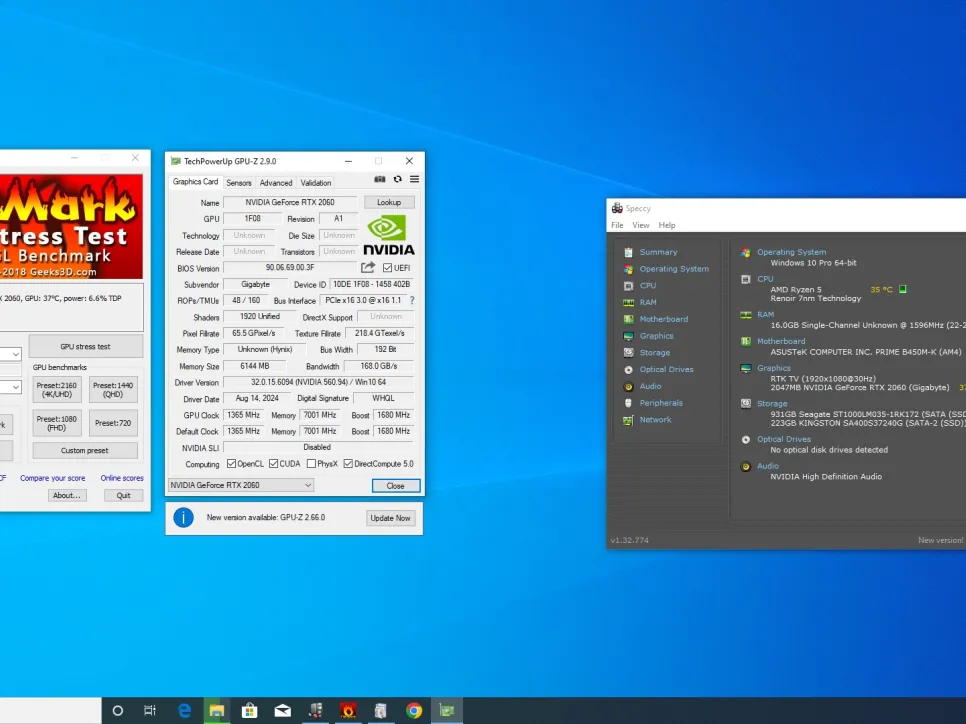Click the Lookup button in GPU-Z
The height and width of the screenshot is (724, 966).
pyautogui.click(x=389, y=202)
